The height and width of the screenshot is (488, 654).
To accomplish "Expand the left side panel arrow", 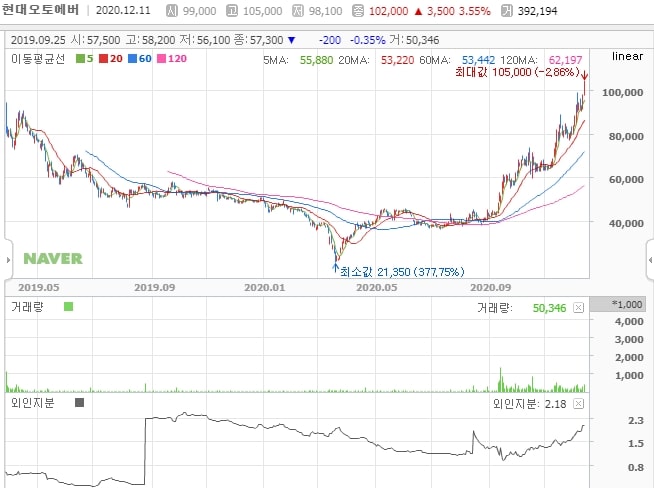I will pyautogui.click(x=8, y=260).
